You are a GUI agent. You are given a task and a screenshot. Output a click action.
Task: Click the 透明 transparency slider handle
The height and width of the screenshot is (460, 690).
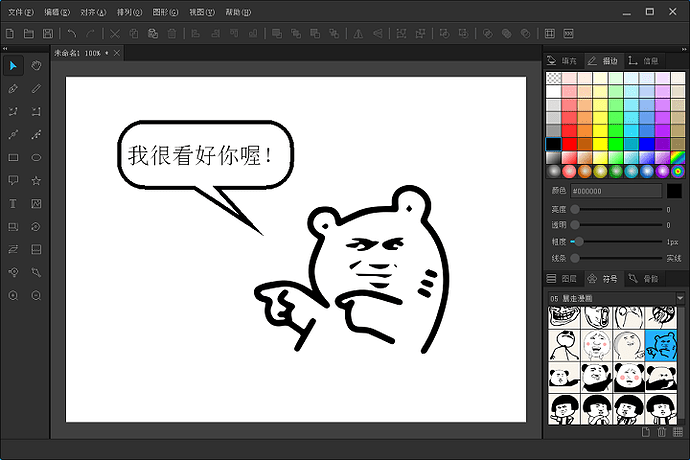click(575, 225)
